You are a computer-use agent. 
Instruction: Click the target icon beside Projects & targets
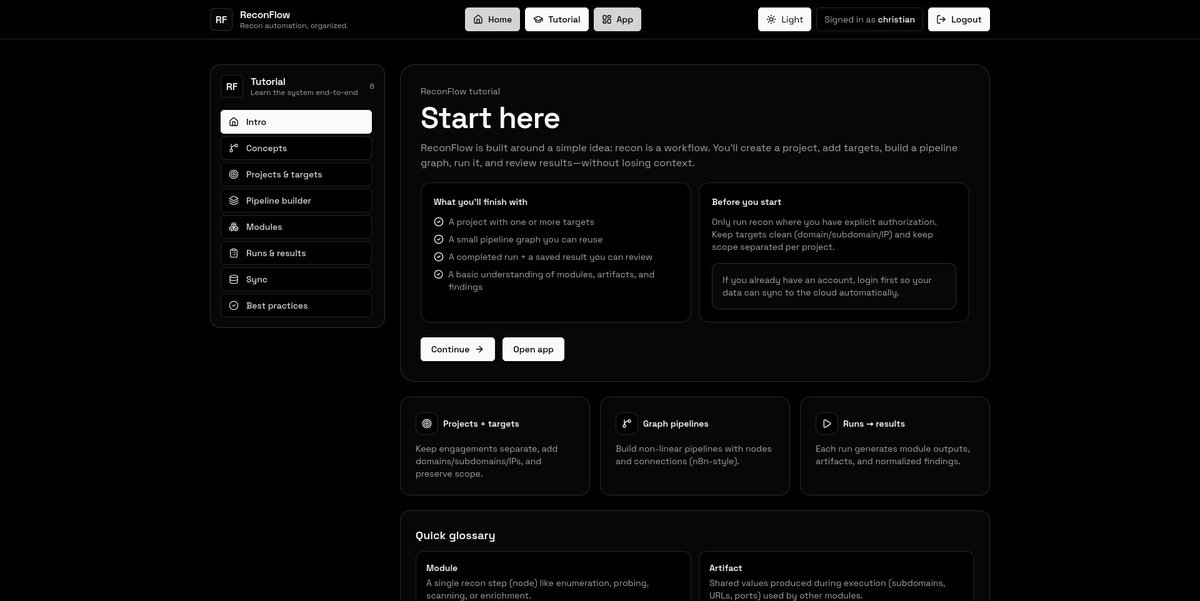point(234,174)
